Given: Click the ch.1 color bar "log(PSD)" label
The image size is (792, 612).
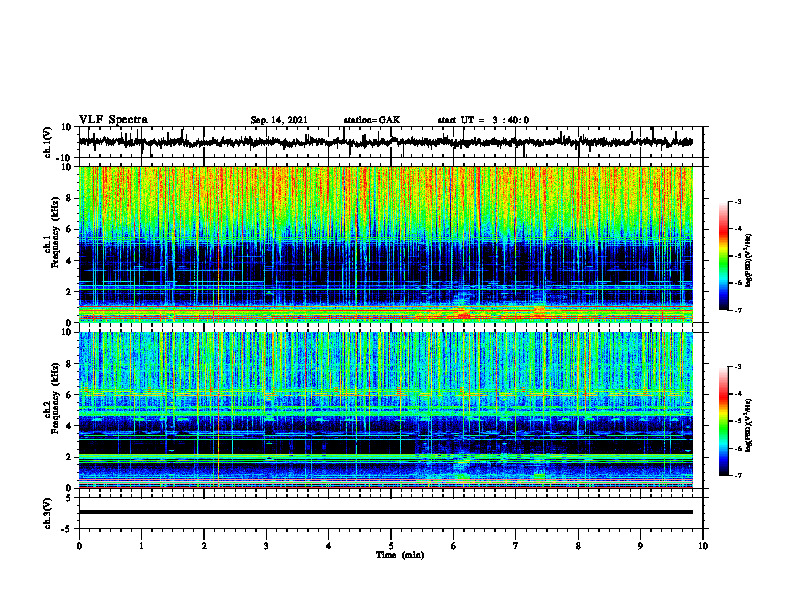Looking at the screenshot, I should click(749, 261).
